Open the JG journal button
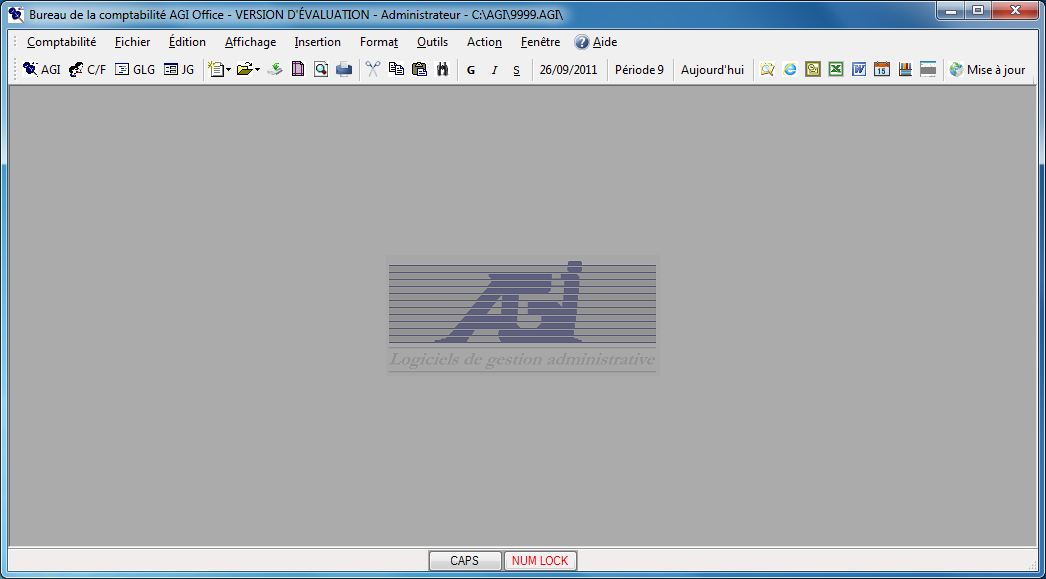The width and height of the screenshot is (1046, 579). coord(179,69)
